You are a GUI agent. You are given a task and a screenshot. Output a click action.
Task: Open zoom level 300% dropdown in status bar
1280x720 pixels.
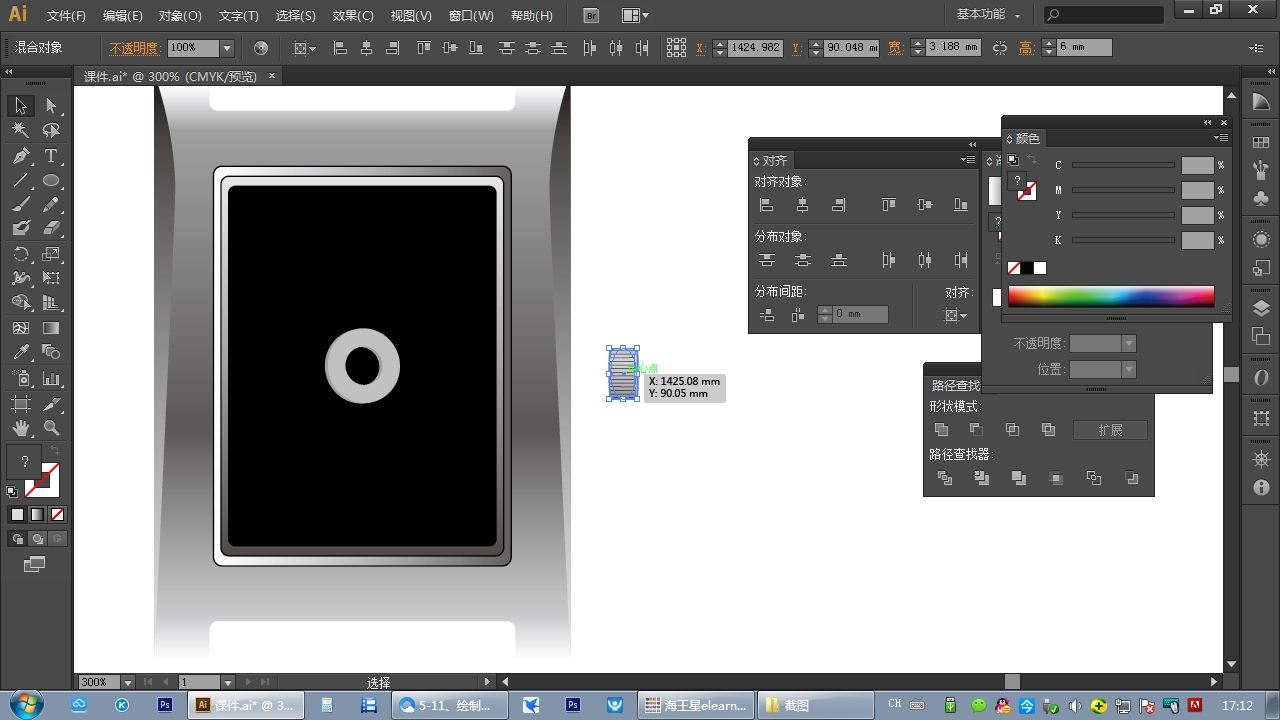coord(129,682)
